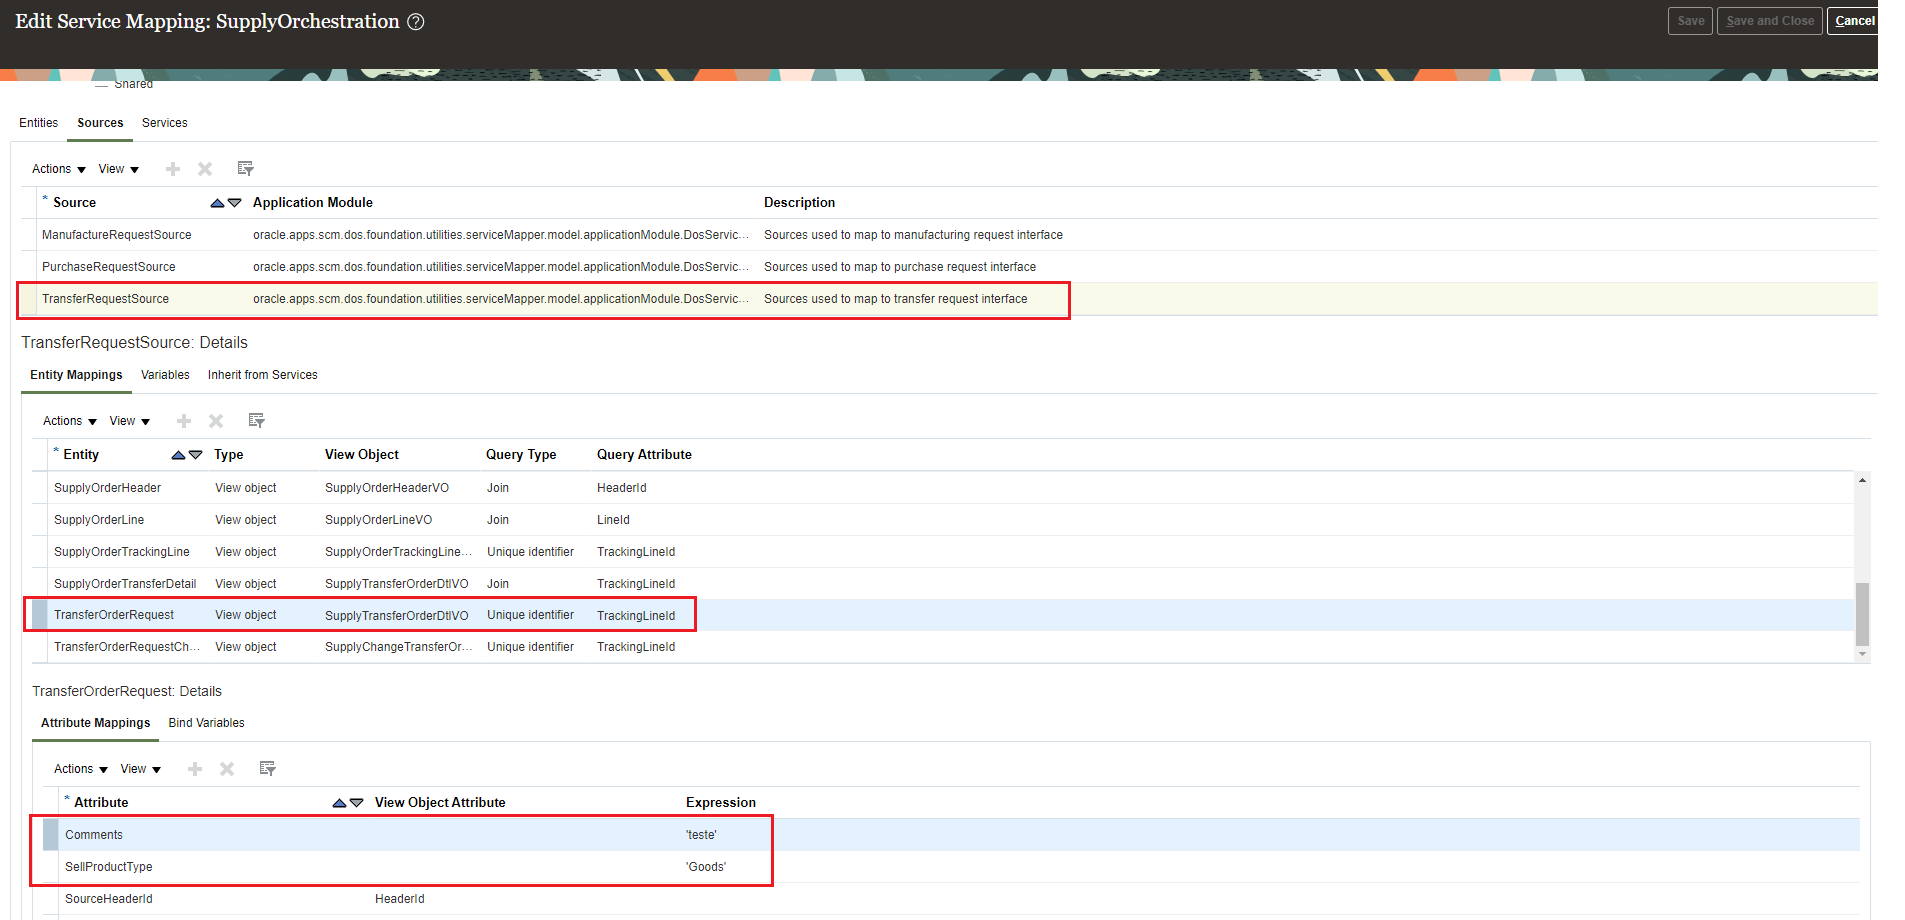1905x920 pixels.
Task: Click delete X icon in Attribute Mappings toolbar
Action: click(227, 769)
